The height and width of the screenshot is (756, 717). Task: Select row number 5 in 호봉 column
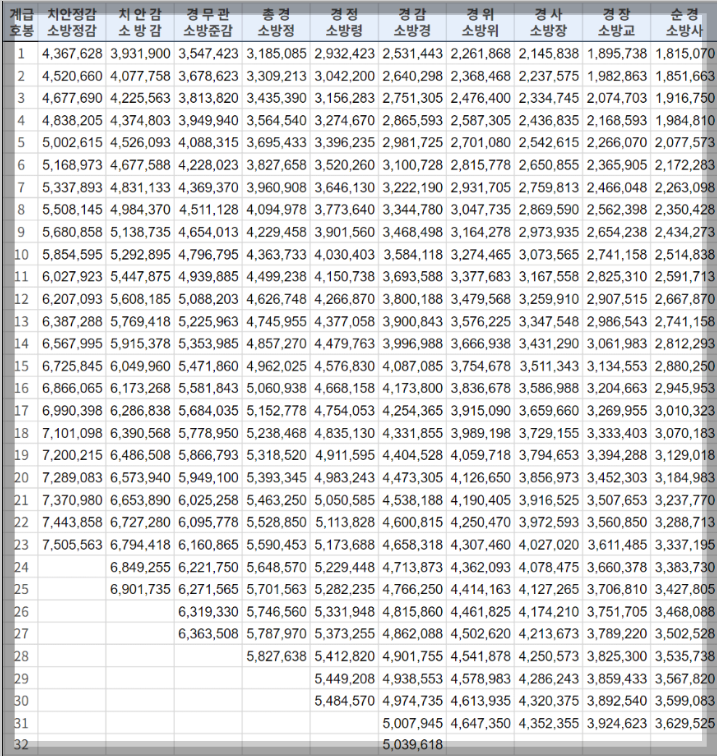(x=21, y=143)
